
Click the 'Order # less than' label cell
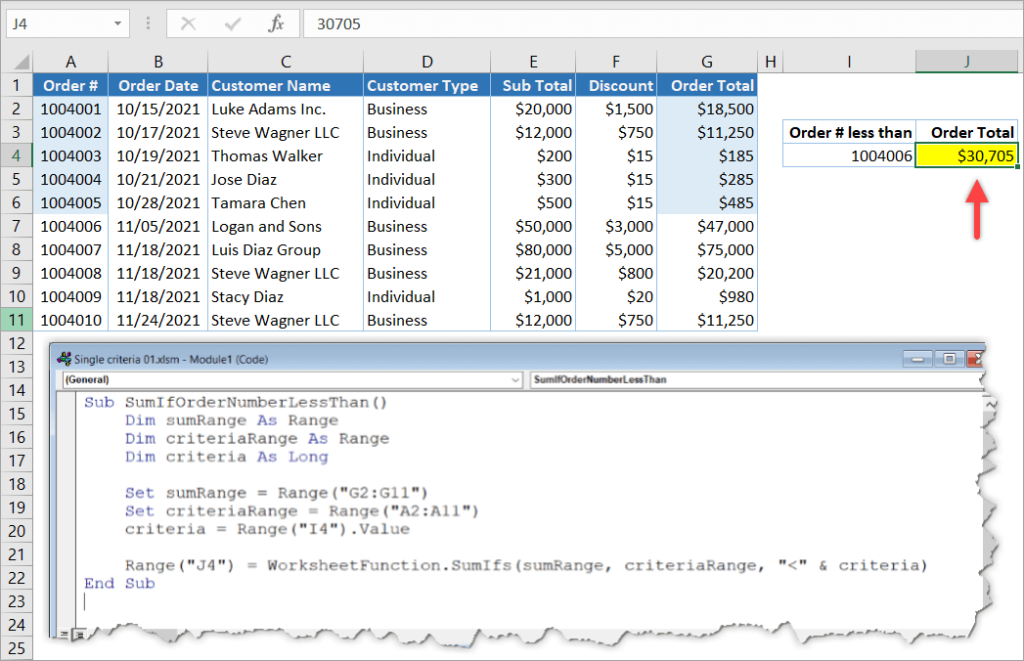tap(849, 133)
